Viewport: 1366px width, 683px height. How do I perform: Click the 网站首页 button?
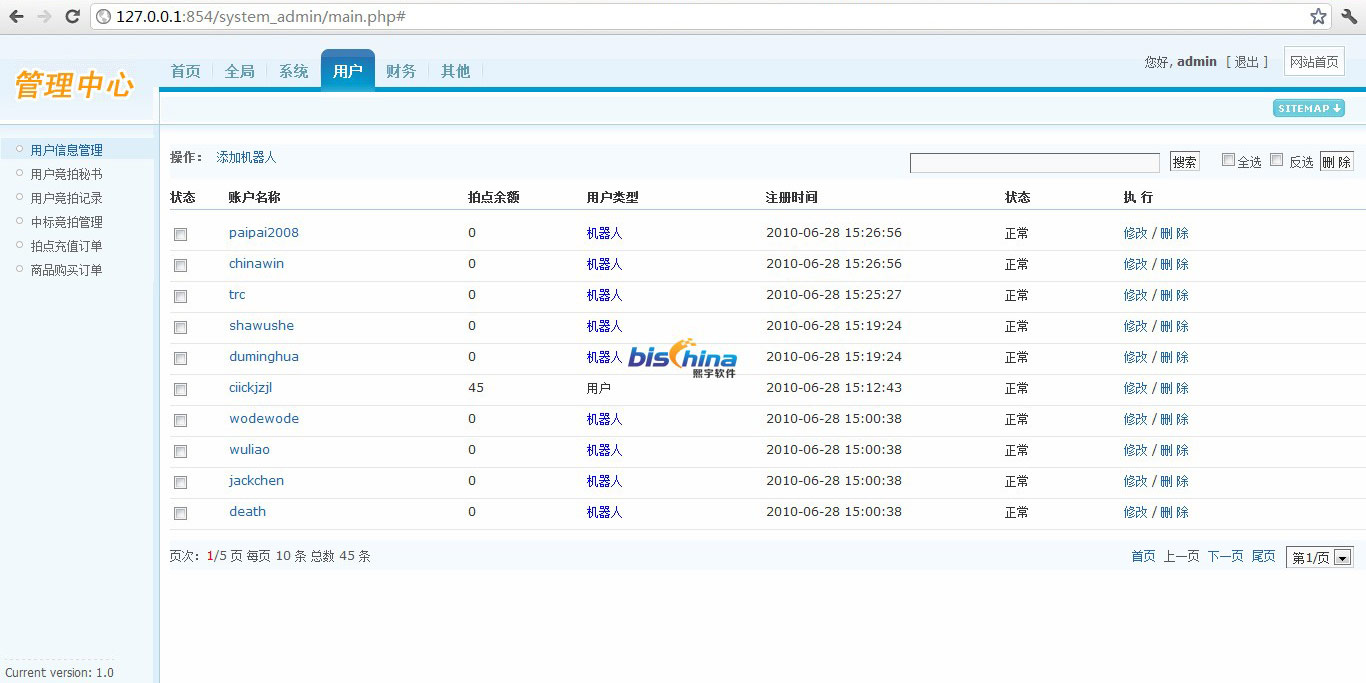click(1314, 62)
